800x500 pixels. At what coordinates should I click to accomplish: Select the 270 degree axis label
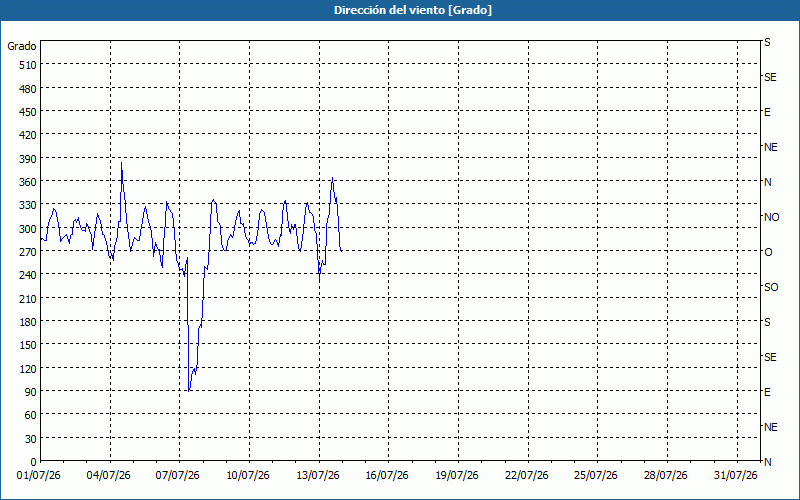28,252
